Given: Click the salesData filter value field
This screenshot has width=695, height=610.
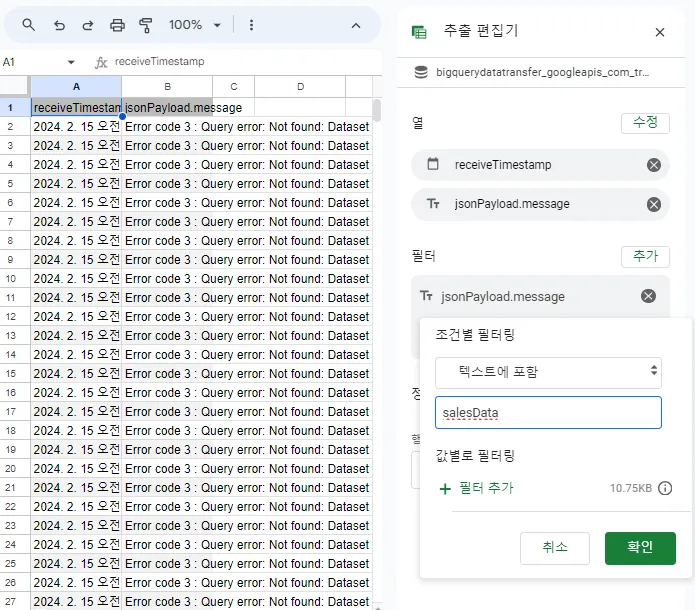Looking at the screenshot, I should coord(548,413).
